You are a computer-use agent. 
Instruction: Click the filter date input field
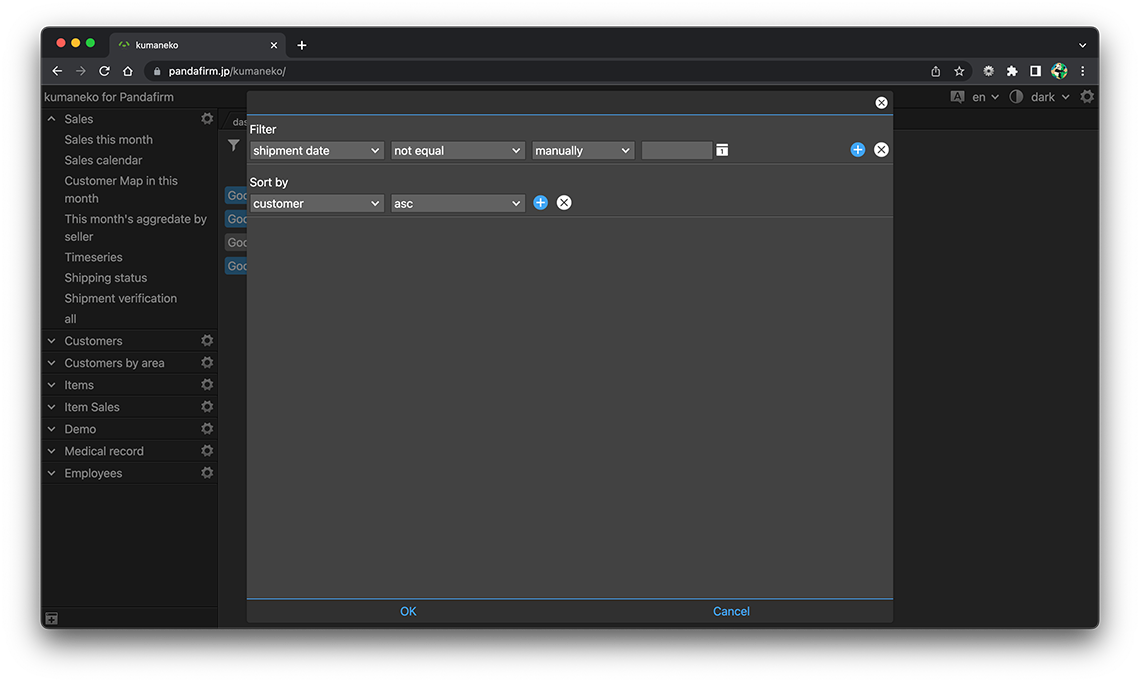[676, 151]
